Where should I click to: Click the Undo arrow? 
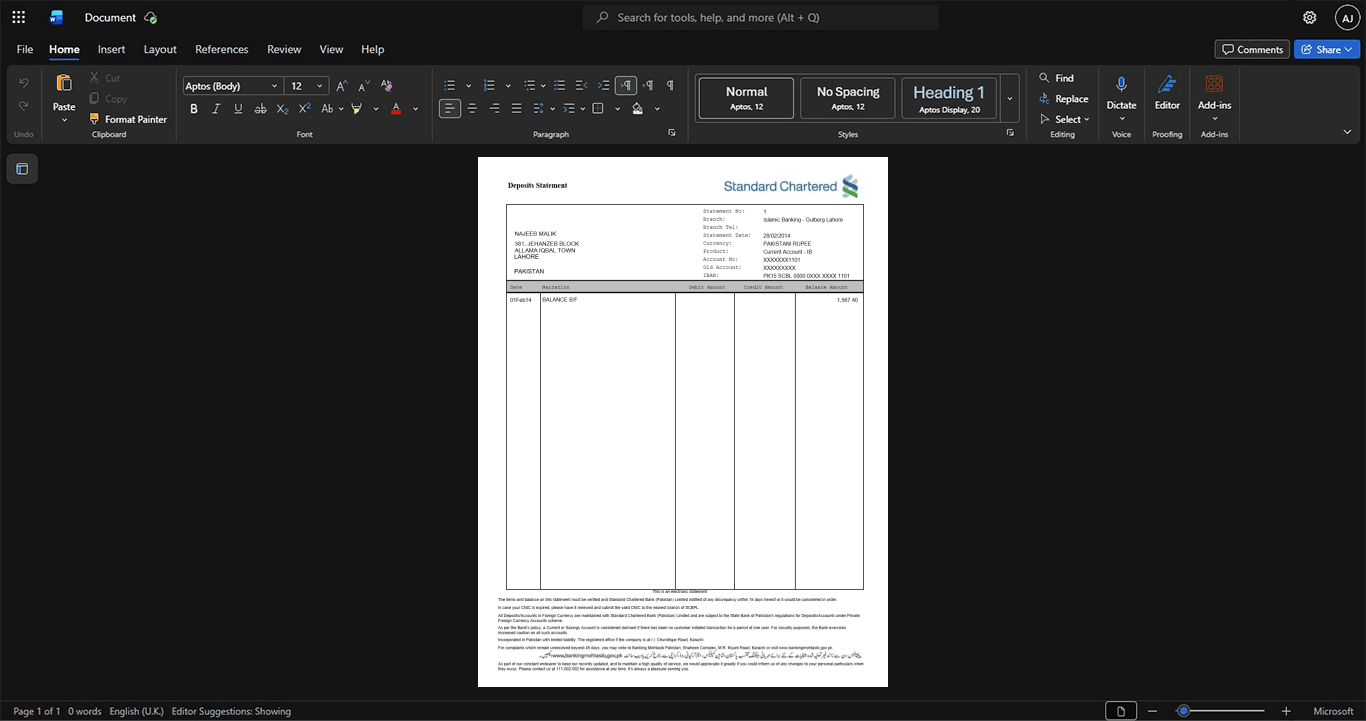click(x=23, y=82)
